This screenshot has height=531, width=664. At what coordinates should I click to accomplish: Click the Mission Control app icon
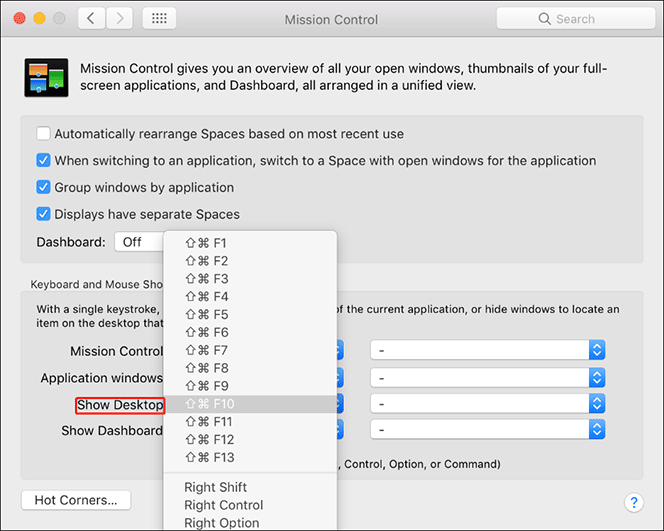(x=46, y=77)
